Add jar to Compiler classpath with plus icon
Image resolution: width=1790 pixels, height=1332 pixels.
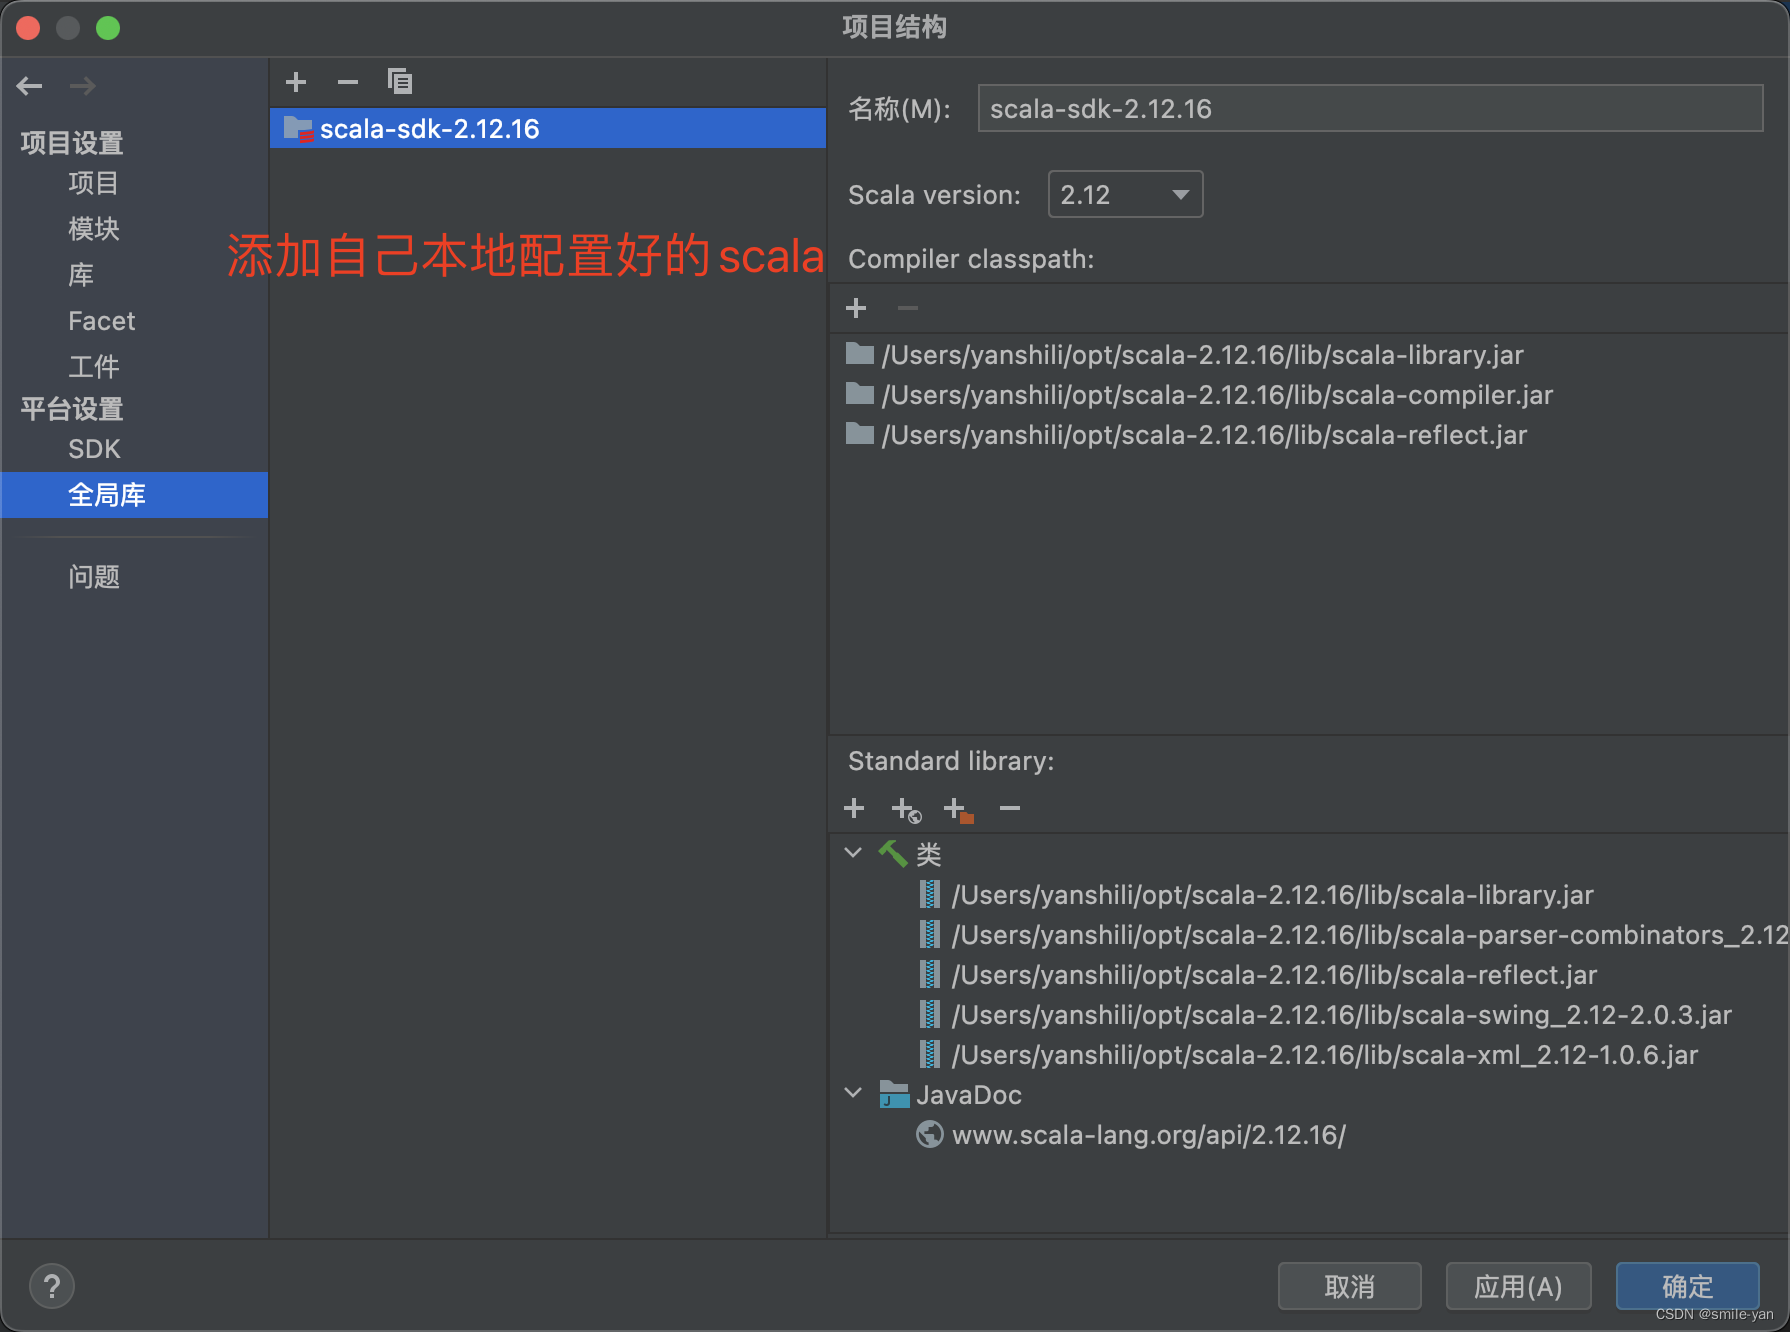[856, 308]
